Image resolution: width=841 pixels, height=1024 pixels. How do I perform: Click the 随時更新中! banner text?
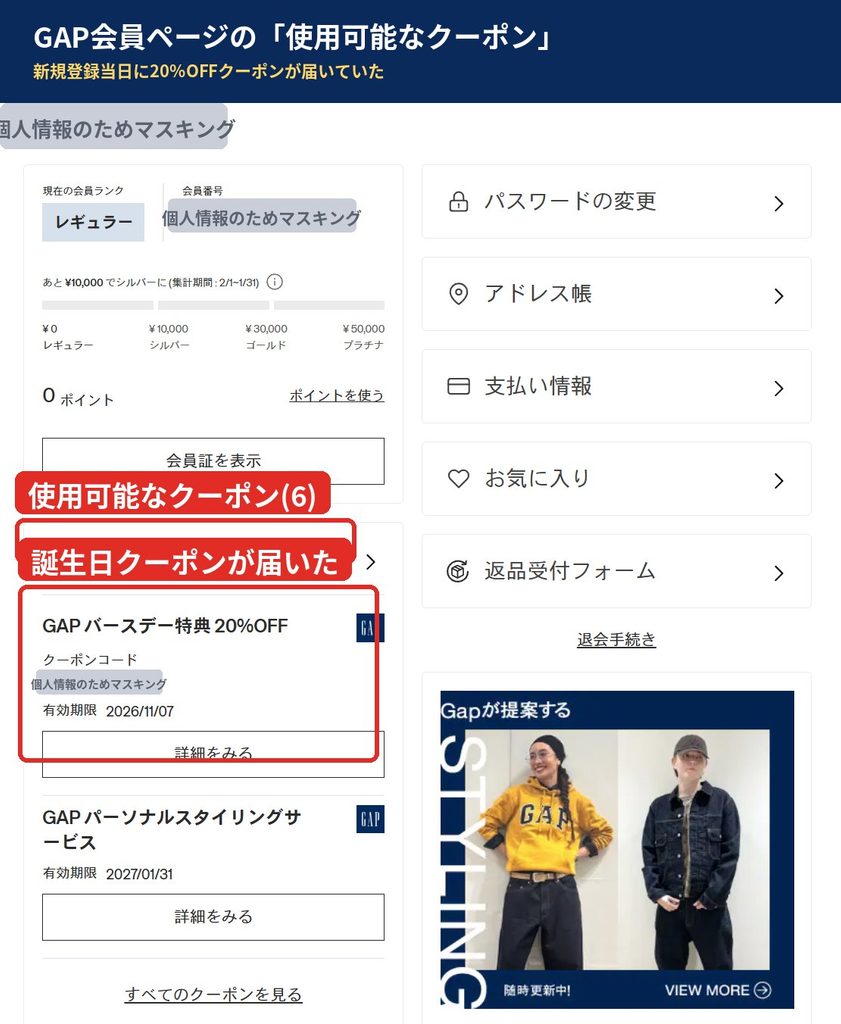[537, 990]
